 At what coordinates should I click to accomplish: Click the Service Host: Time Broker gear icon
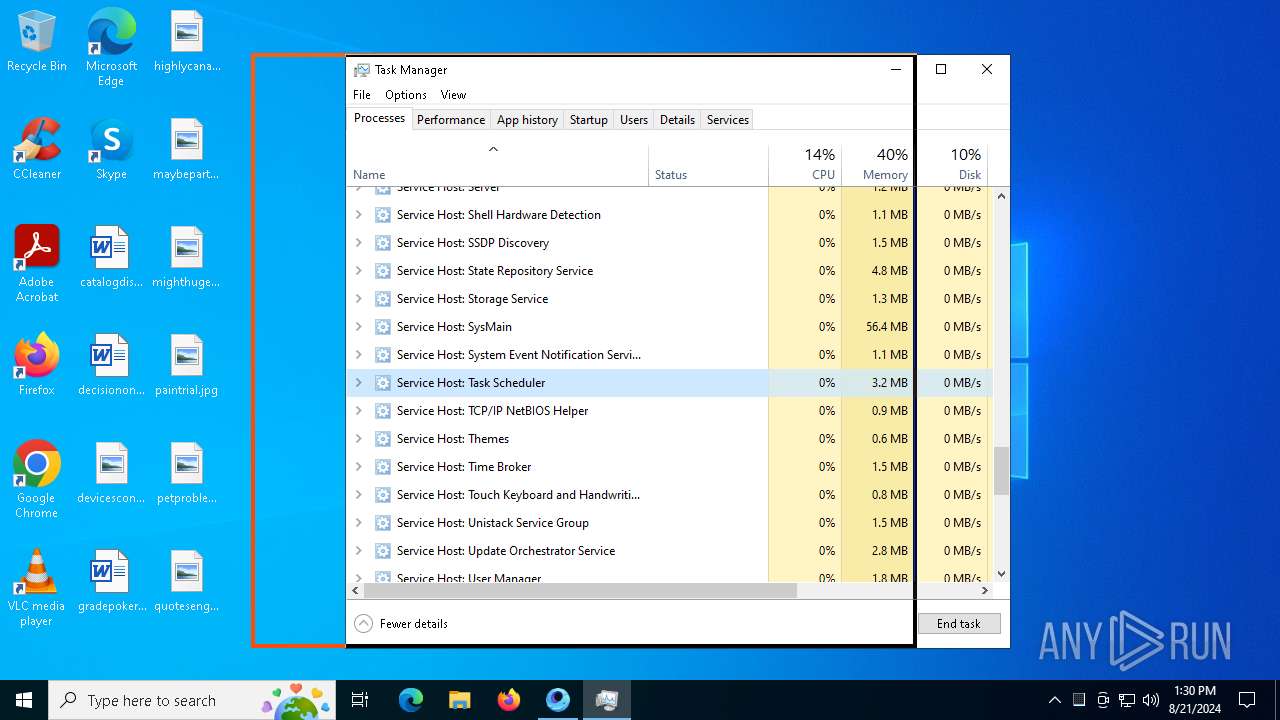382,467
